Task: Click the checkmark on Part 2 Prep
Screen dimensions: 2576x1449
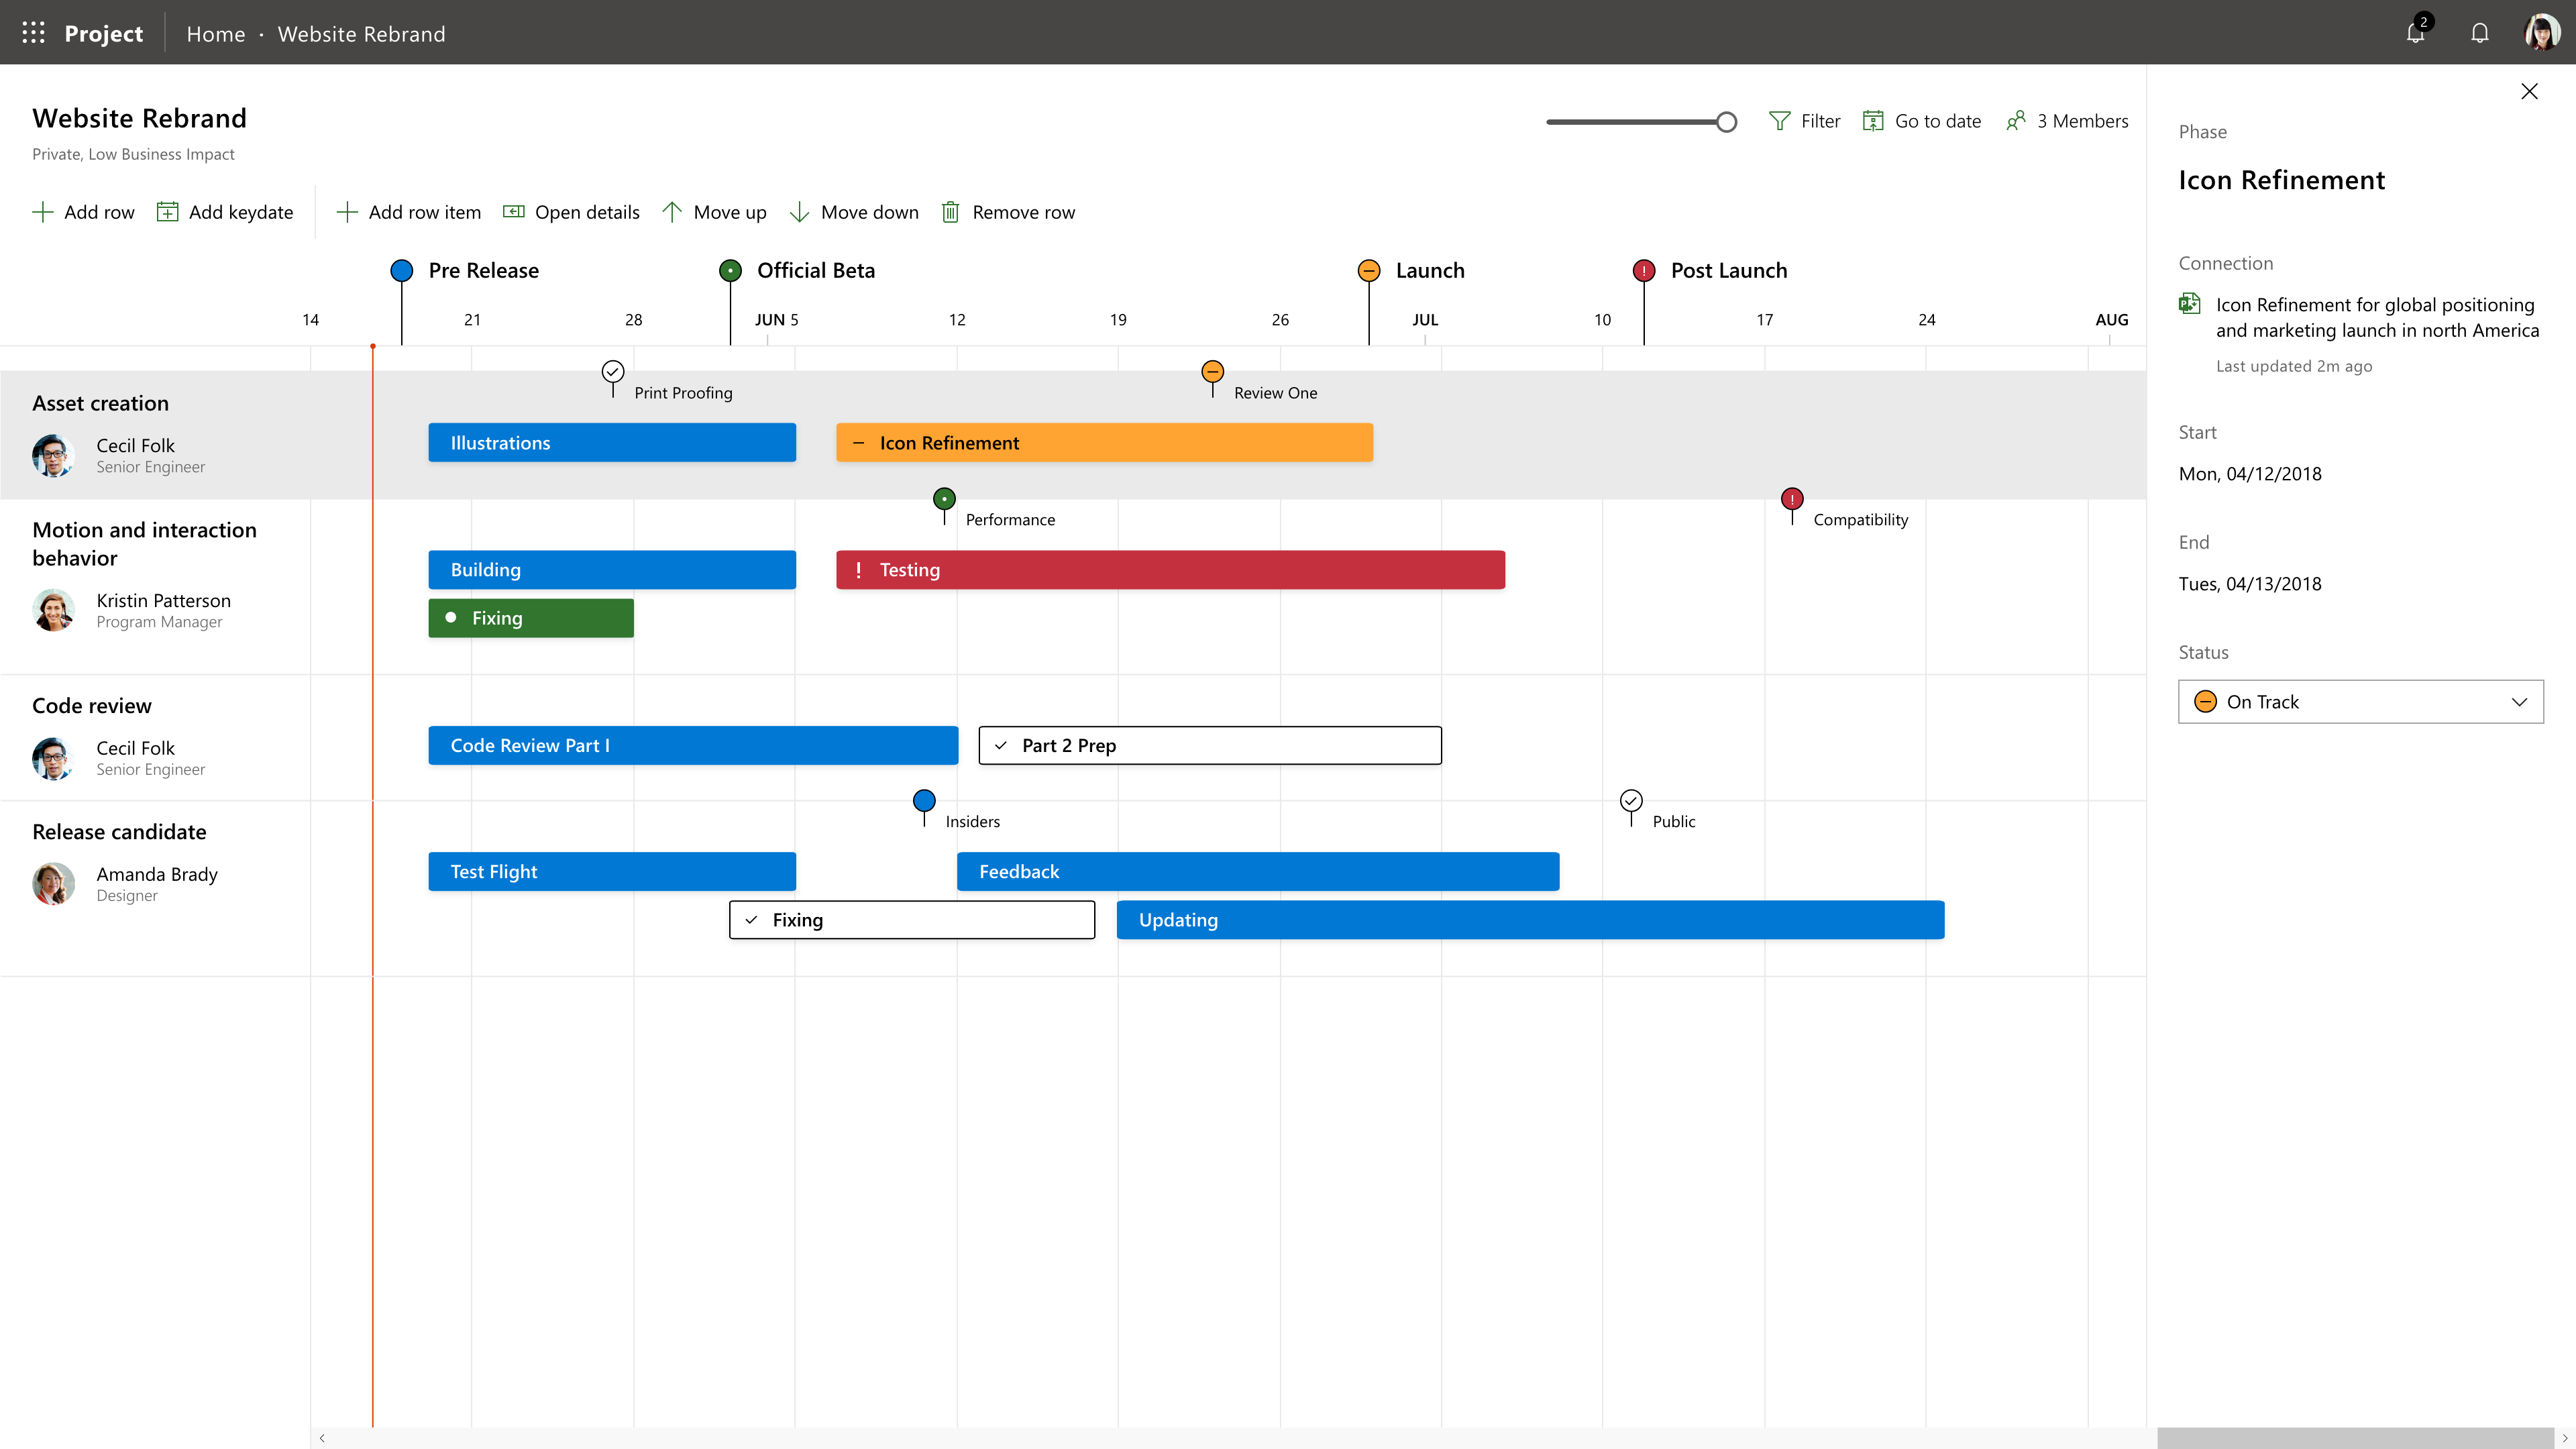Action: pyautogui.click(x=1002, y=744)
